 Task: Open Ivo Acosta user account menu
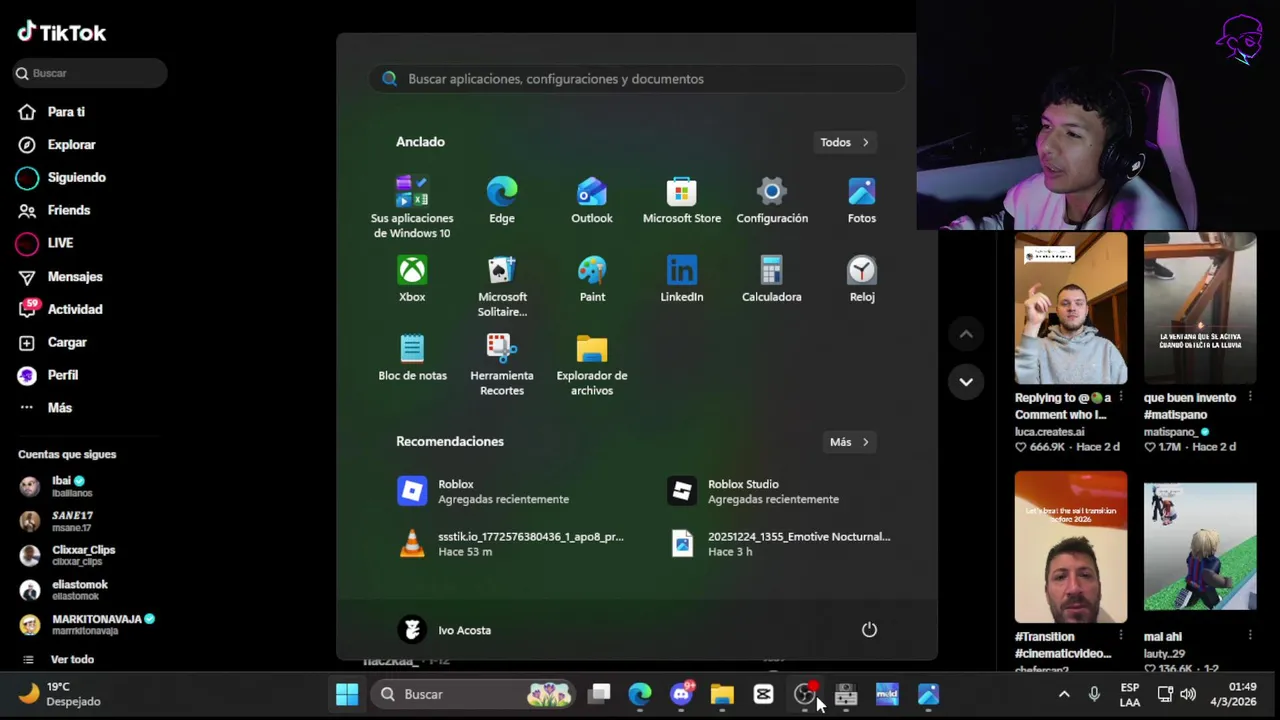point(445,630)
